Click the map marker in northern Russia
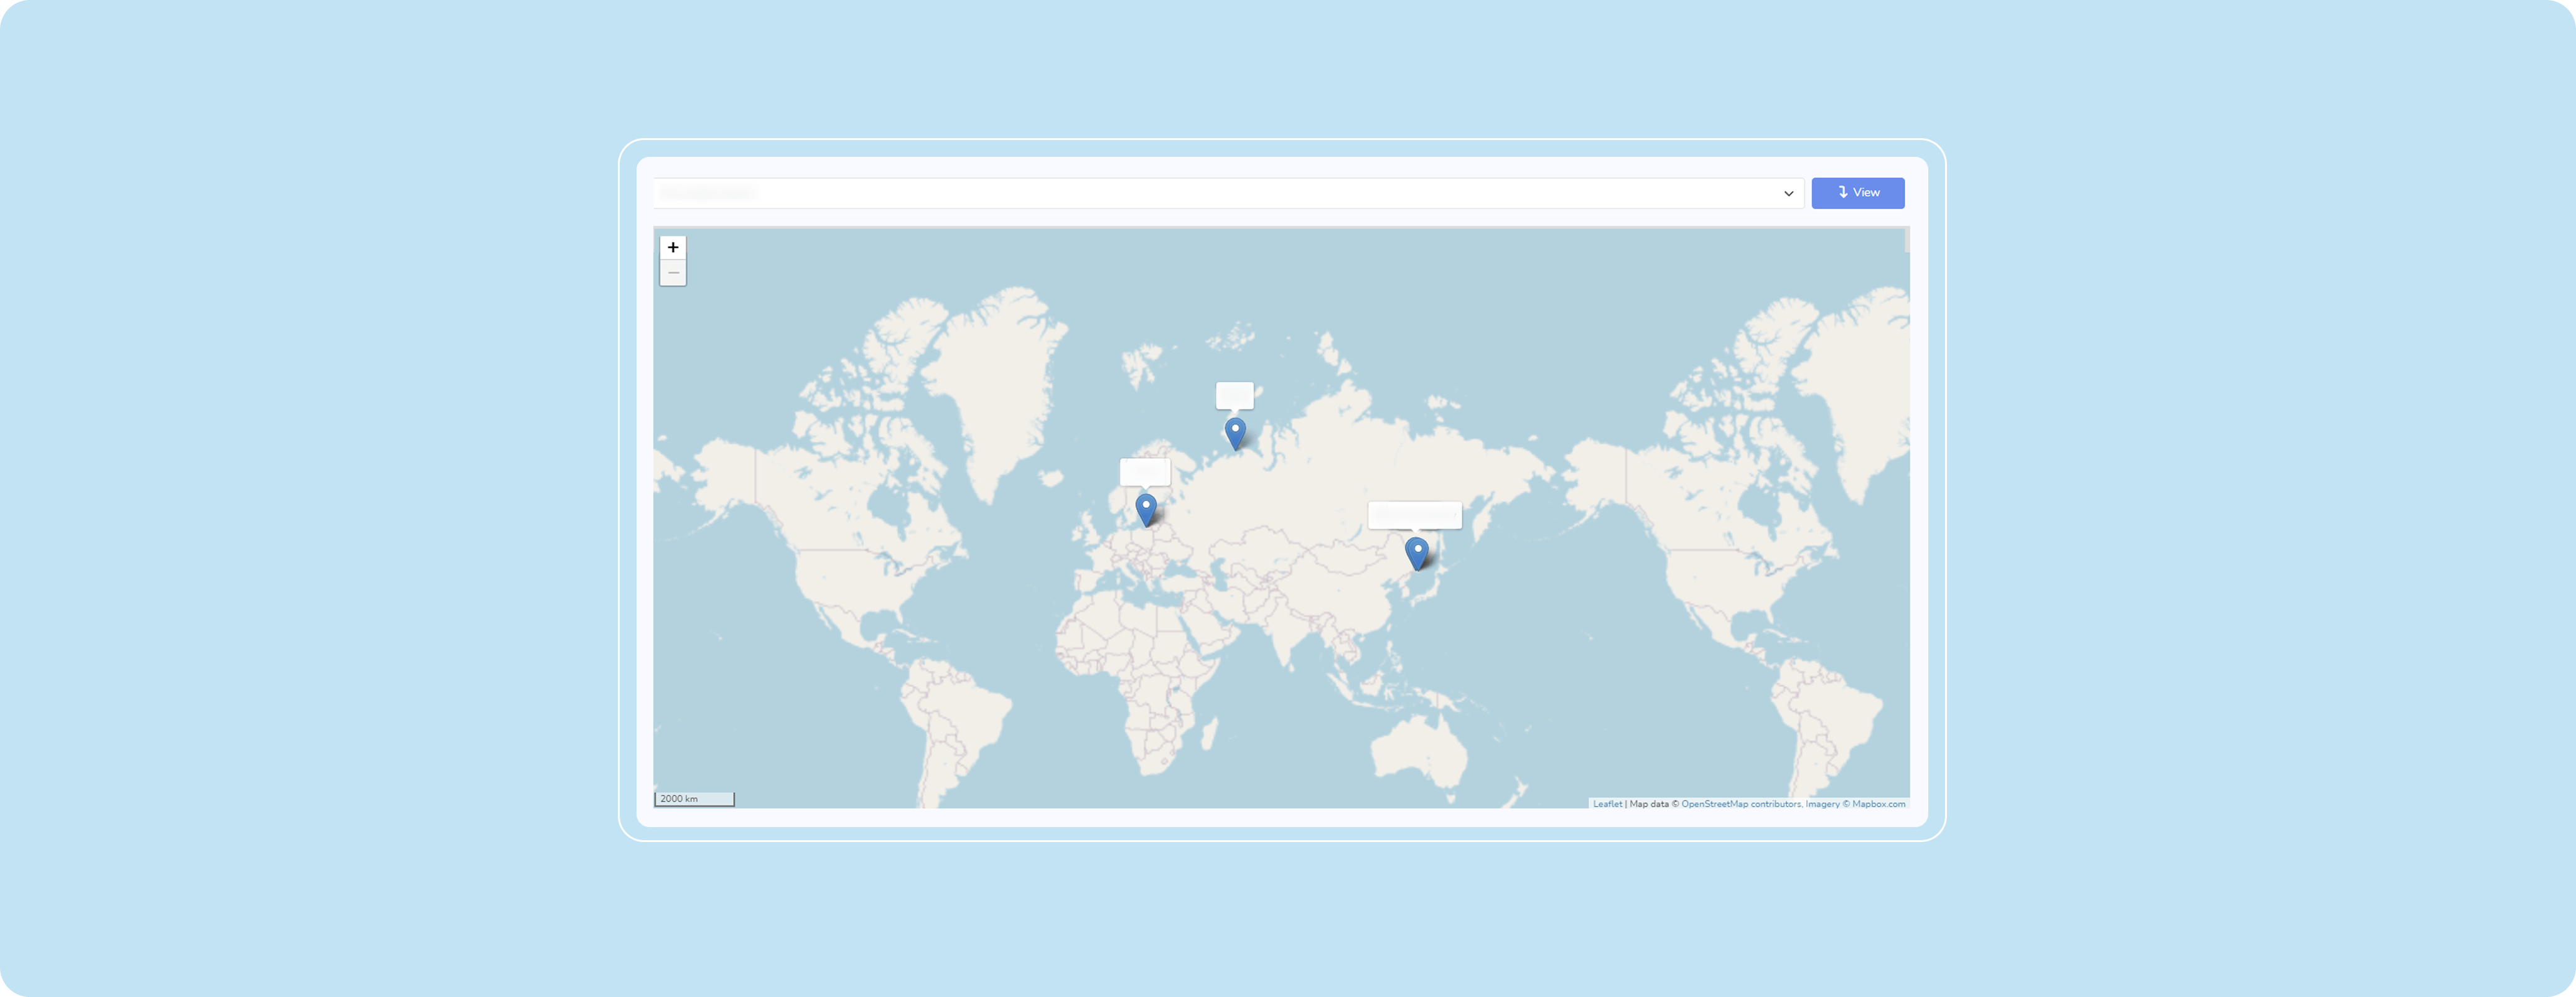 click(1235, 431)
